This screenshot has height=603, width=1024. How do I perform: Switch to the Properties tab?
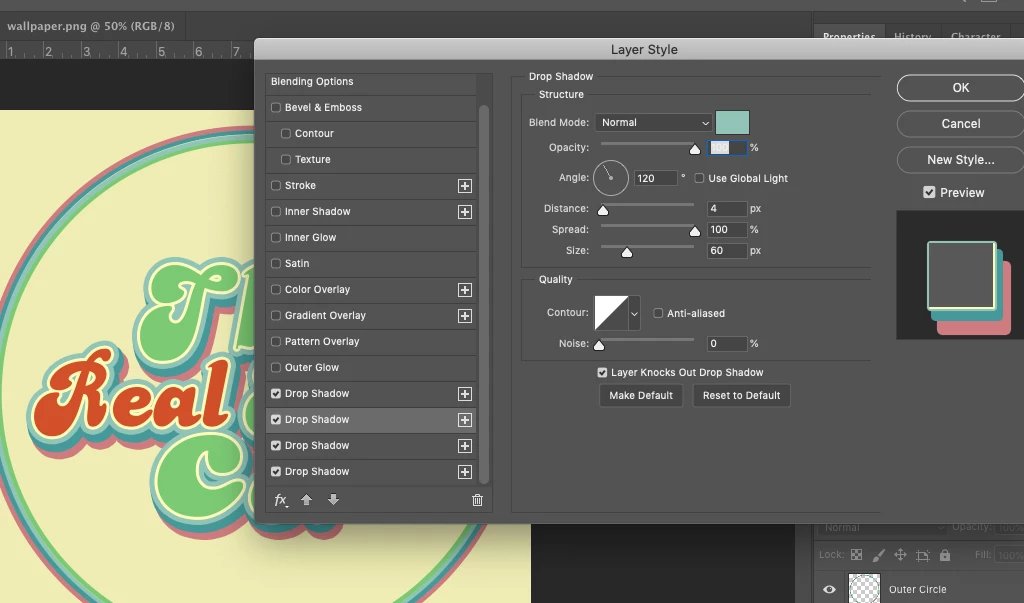click(x=849, y=37)
